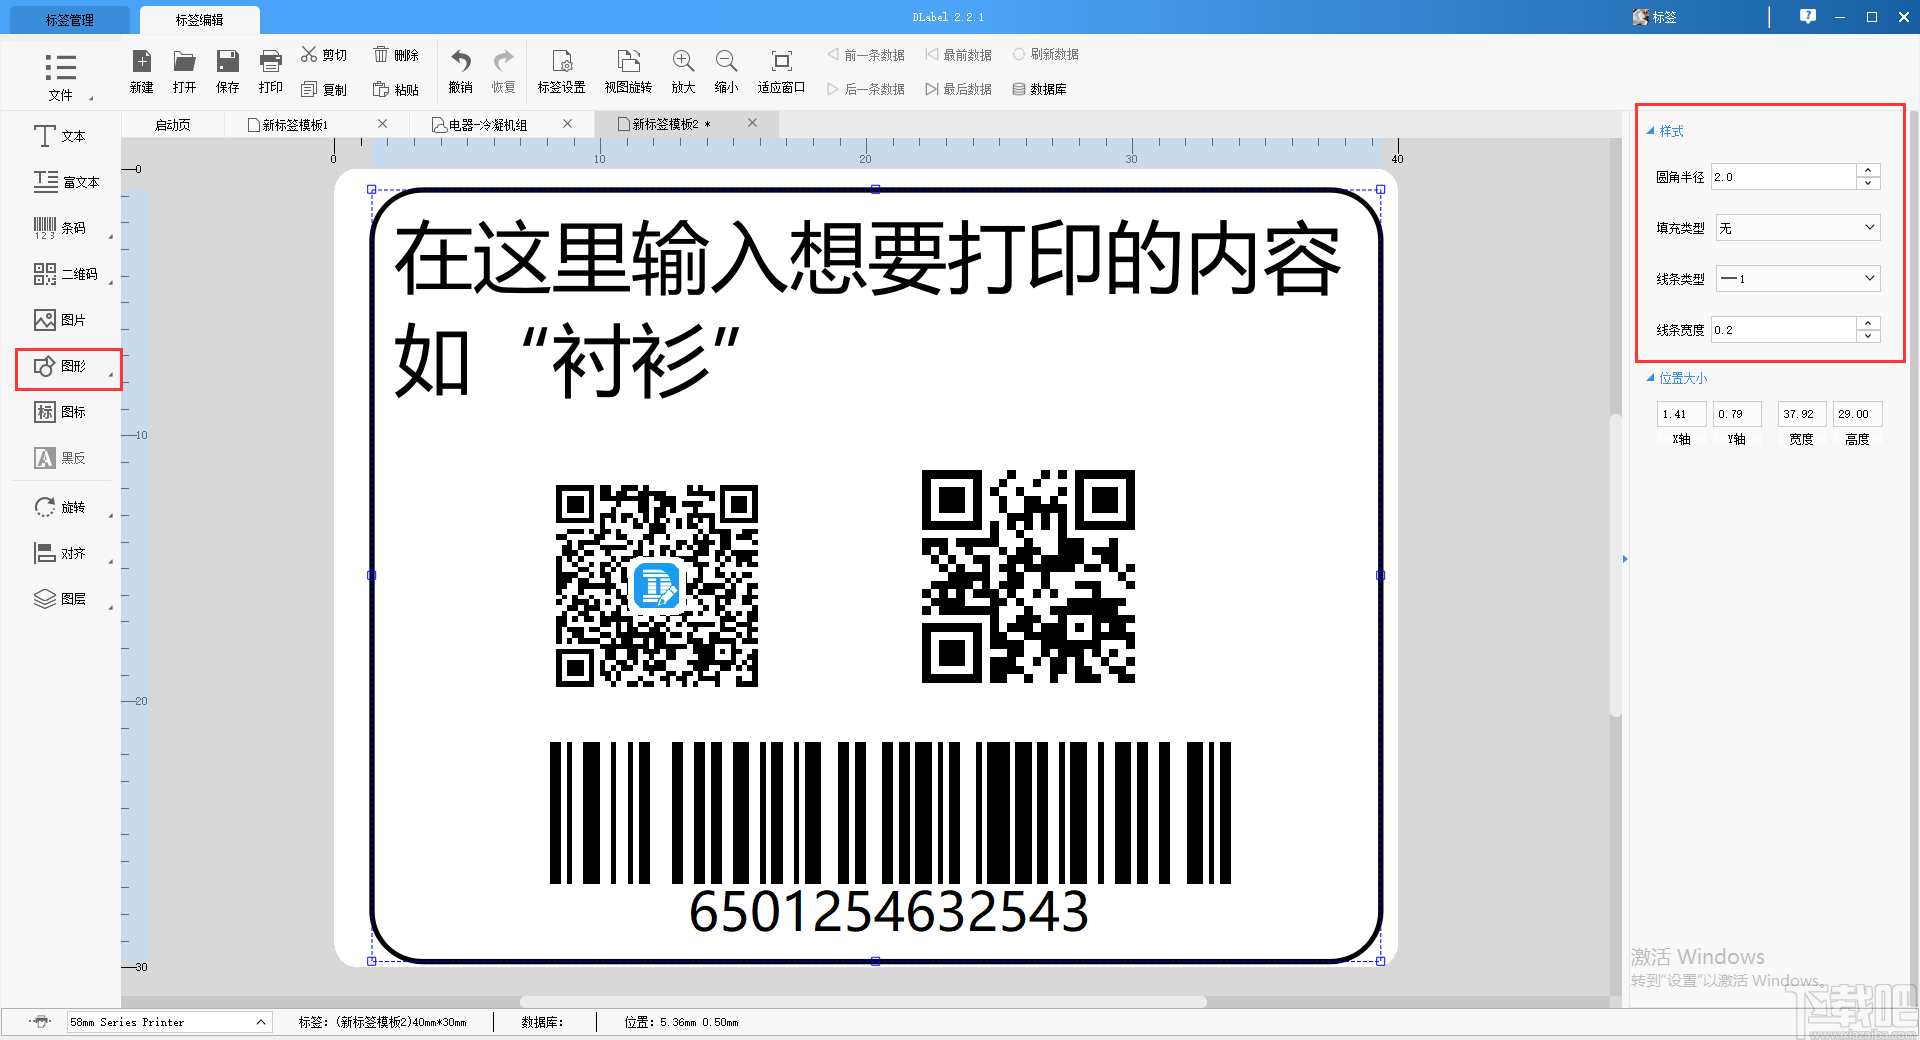1920x1040 pixels.
Task: Collapse the 位置大小 position panel
Action: click(1651, 378)
